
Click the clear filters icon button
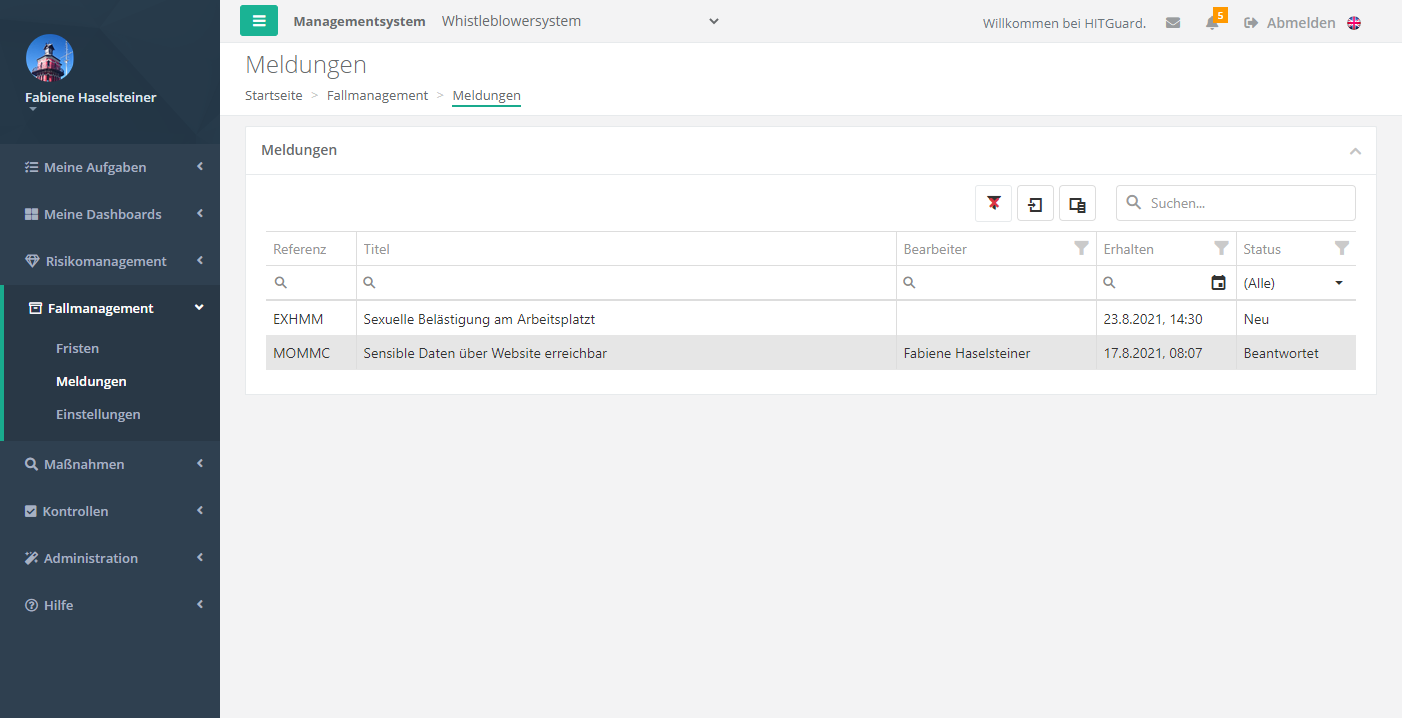(x=993, y=203)
